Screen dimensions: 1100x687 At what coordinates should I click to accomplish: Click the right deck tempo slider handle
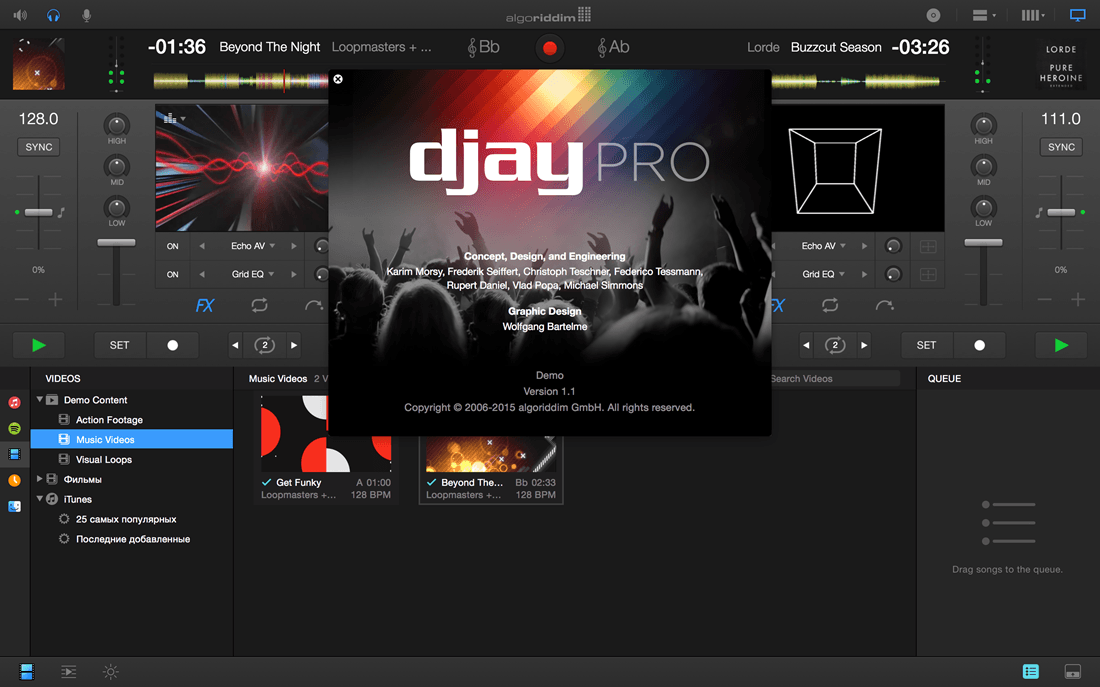pyautogui.click(x=1061, y=212)
